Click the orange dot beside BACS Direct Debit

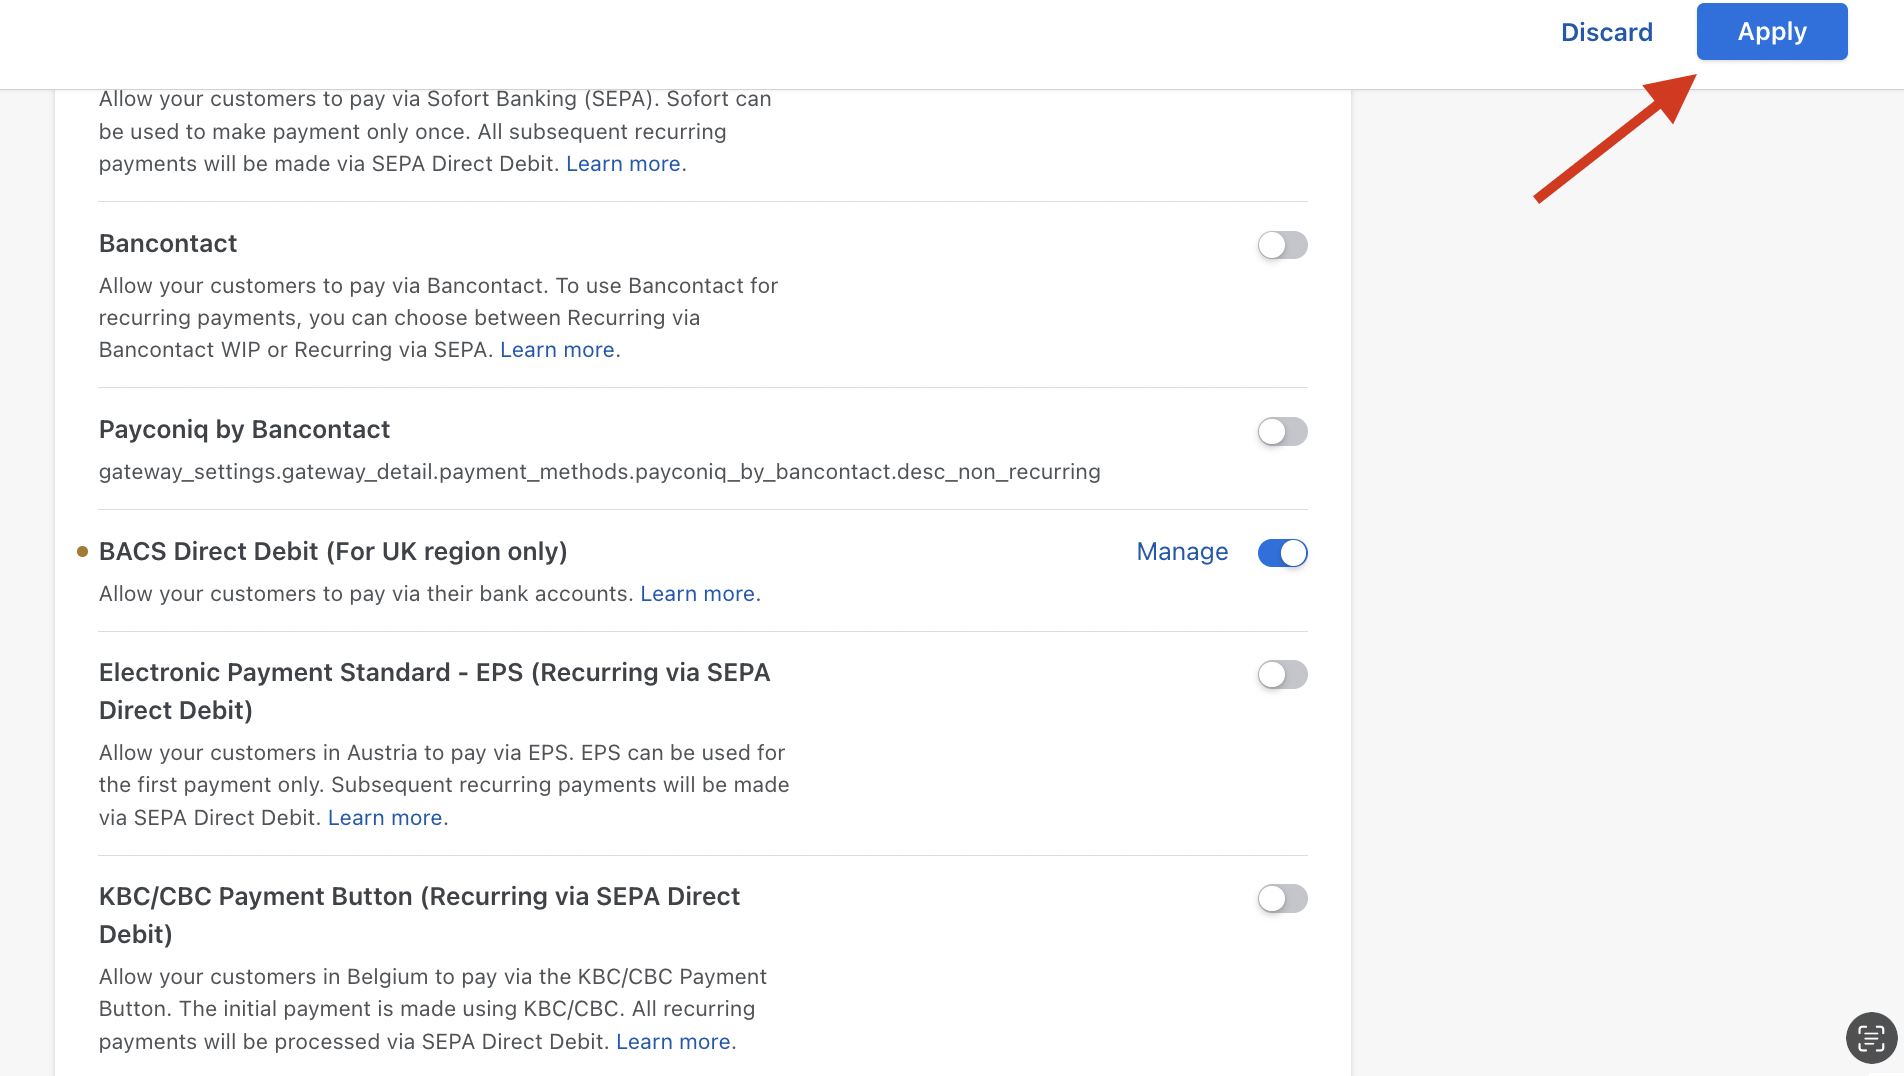(x=83, y=552)
